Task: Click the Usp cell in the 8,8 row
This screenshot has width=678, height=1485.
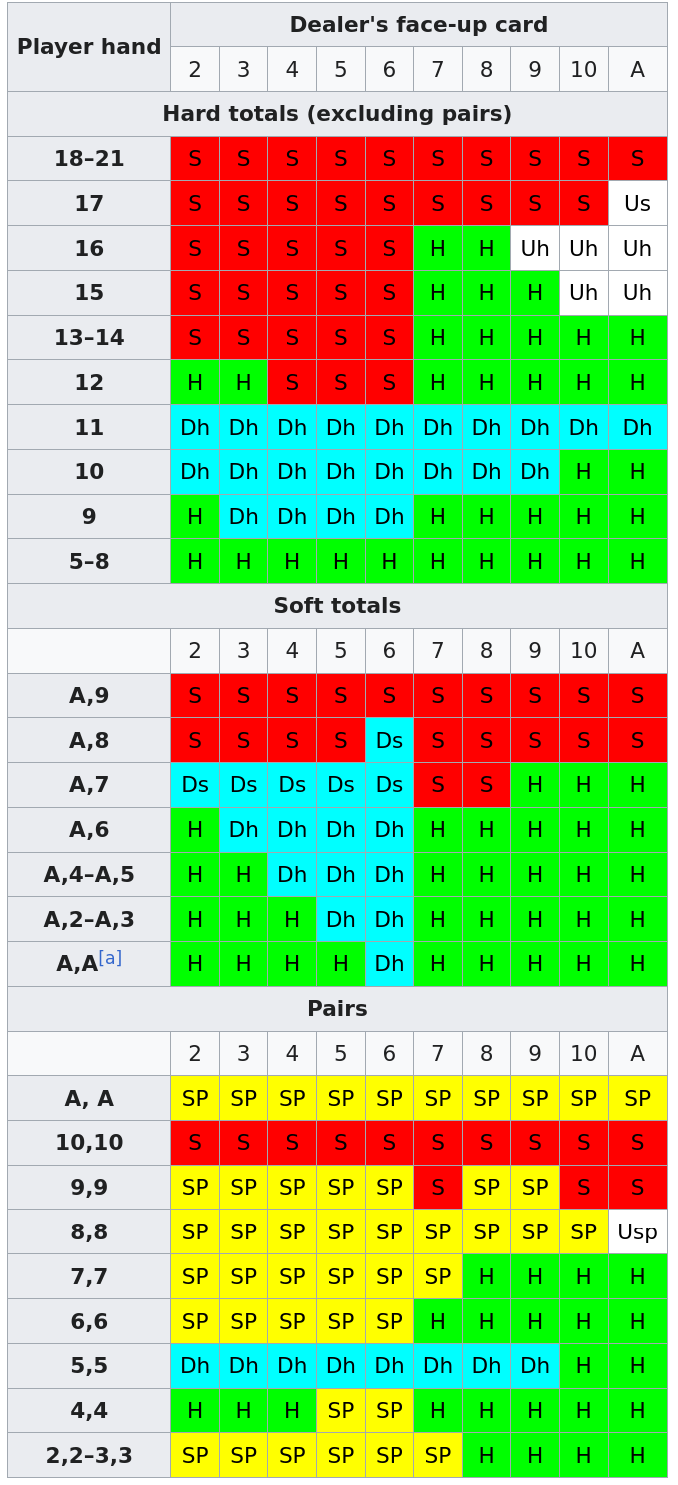Action: click(637, 1232)
